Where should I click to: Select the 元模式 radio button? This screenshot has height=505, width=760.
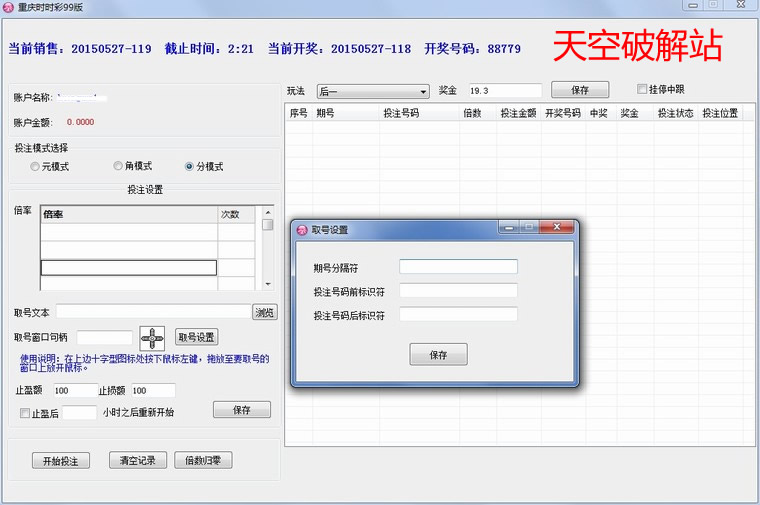click(x=36, y=167)
